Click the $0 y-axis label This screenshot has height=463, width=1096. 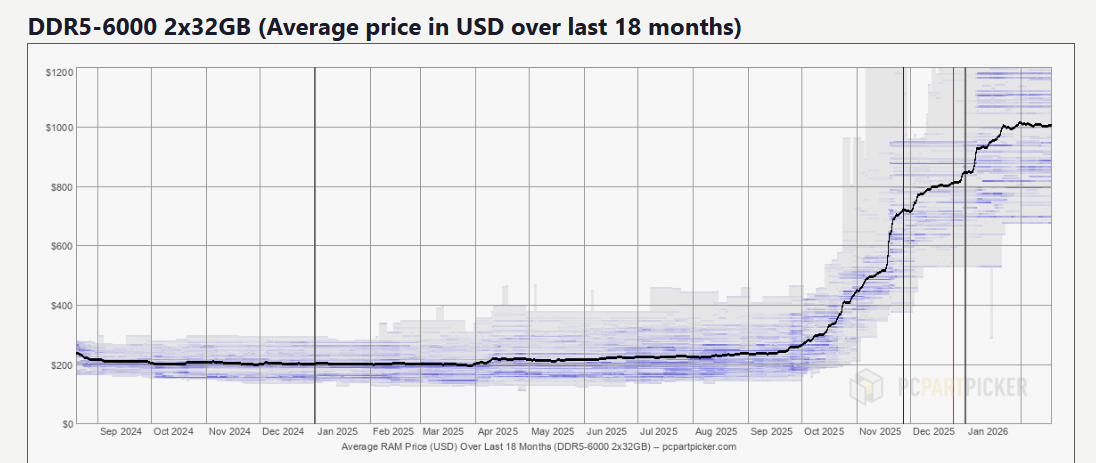tap(66, 424)
